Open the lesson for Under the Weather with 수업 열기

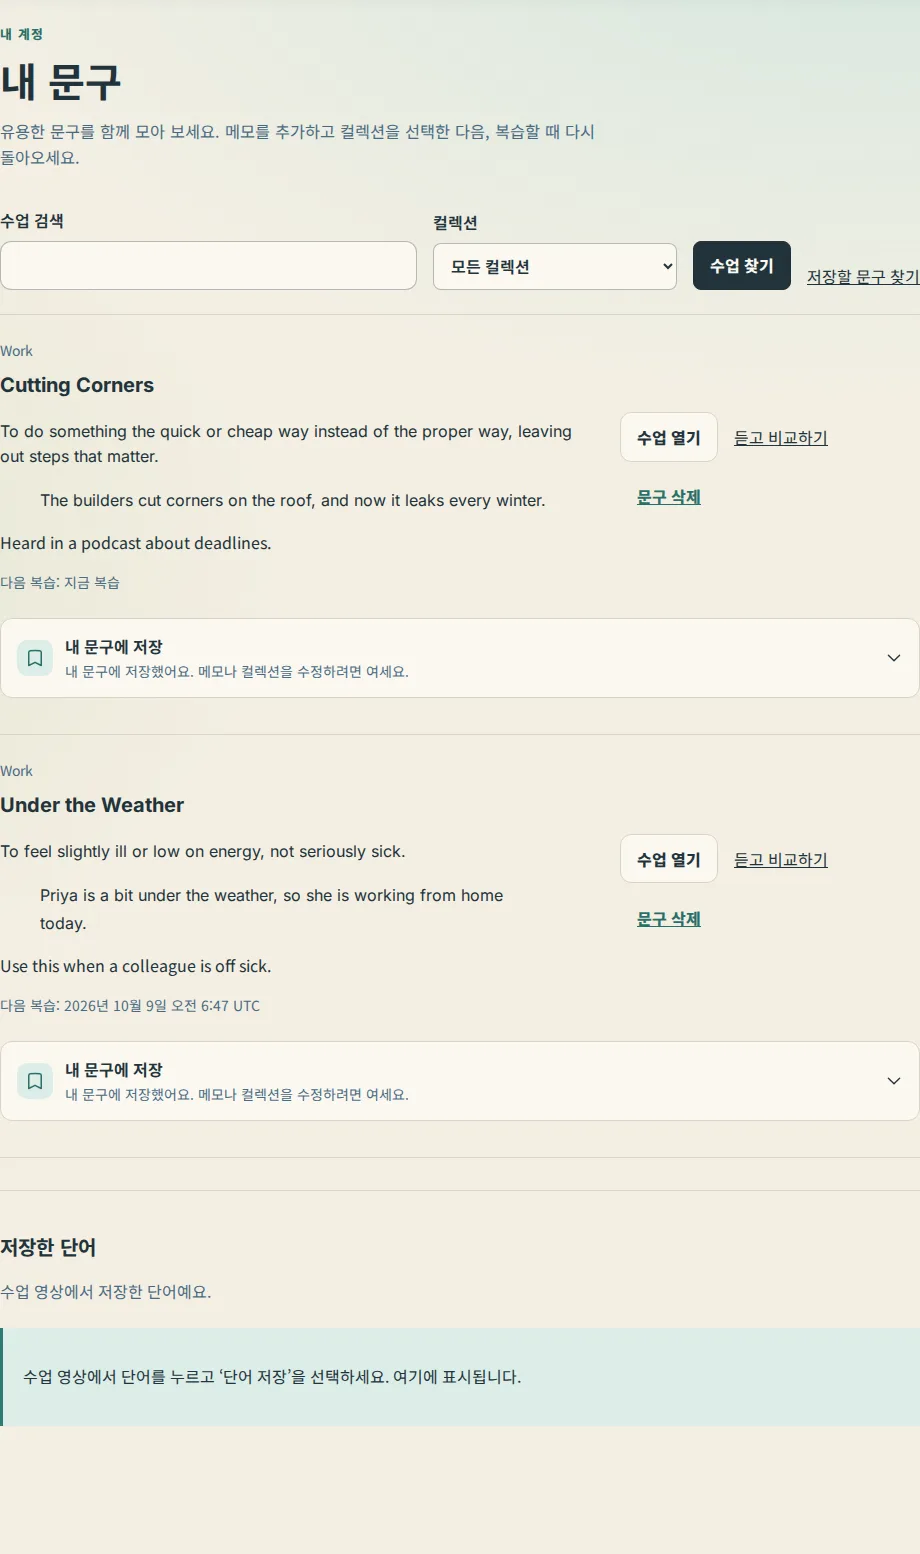(669, 859)
